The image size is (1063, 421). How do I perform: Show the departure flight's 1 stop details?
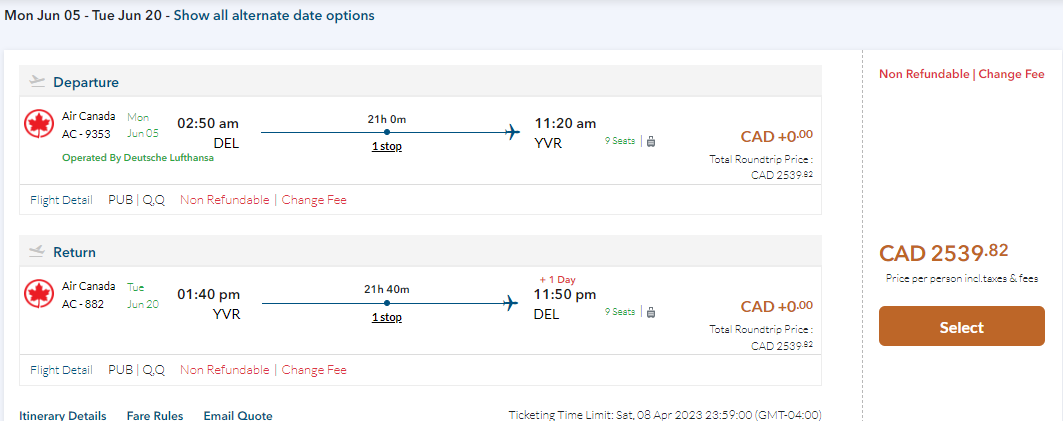coord(386,147)
